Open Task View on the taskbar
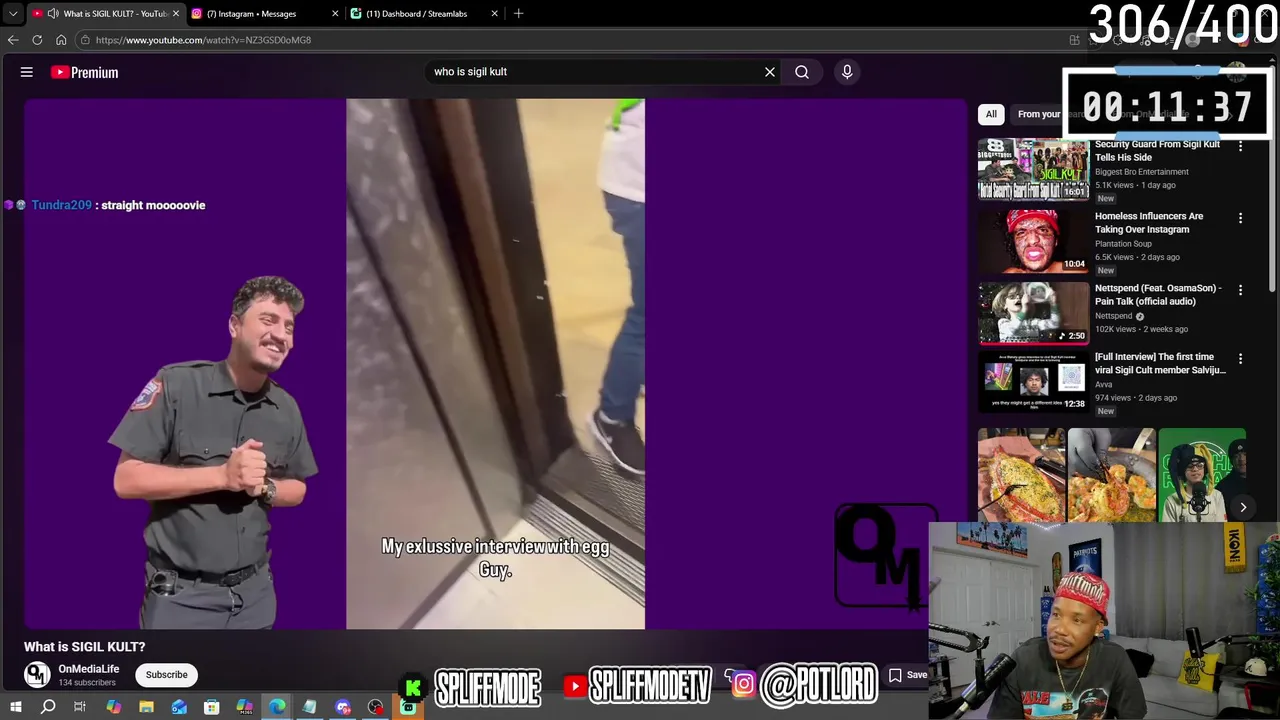 pos(80,707)
